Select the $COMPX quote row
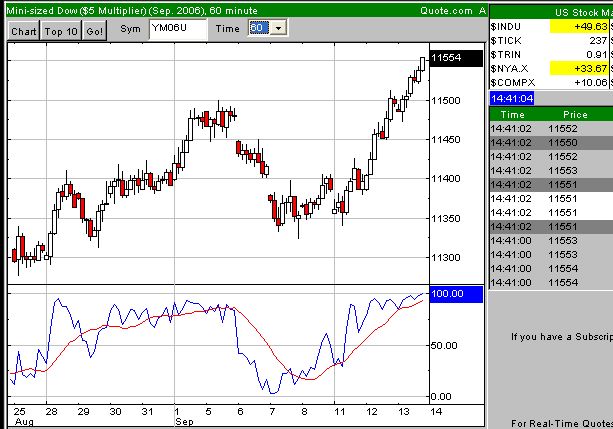Screen dimensions: 613x429 point(551,83)
